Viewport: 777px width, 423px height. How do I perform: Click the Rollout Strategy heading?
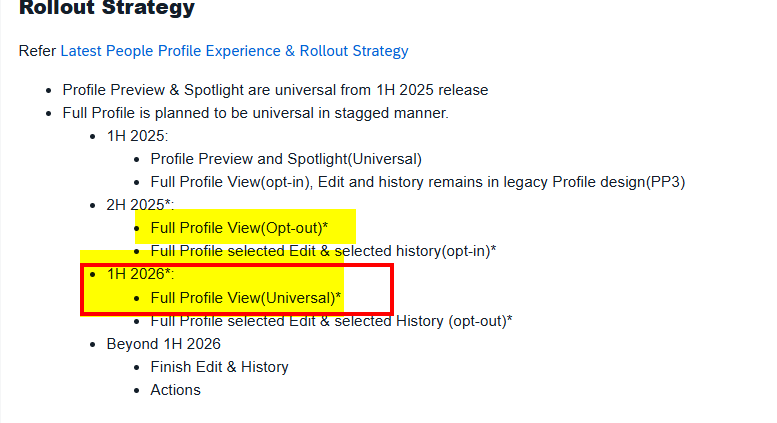coord(106,9)
